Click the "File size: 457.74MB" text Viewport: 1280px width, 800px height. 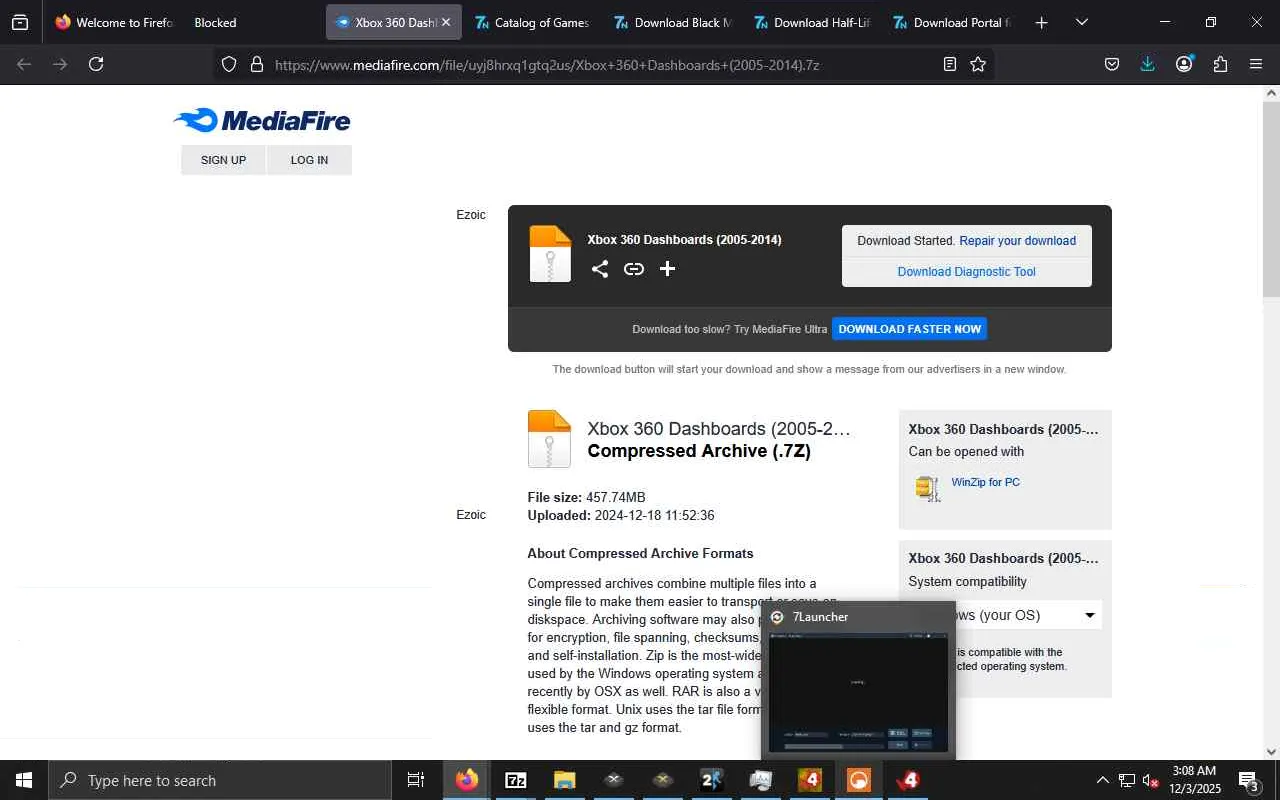pyautogui.click(x=586, y=497)
